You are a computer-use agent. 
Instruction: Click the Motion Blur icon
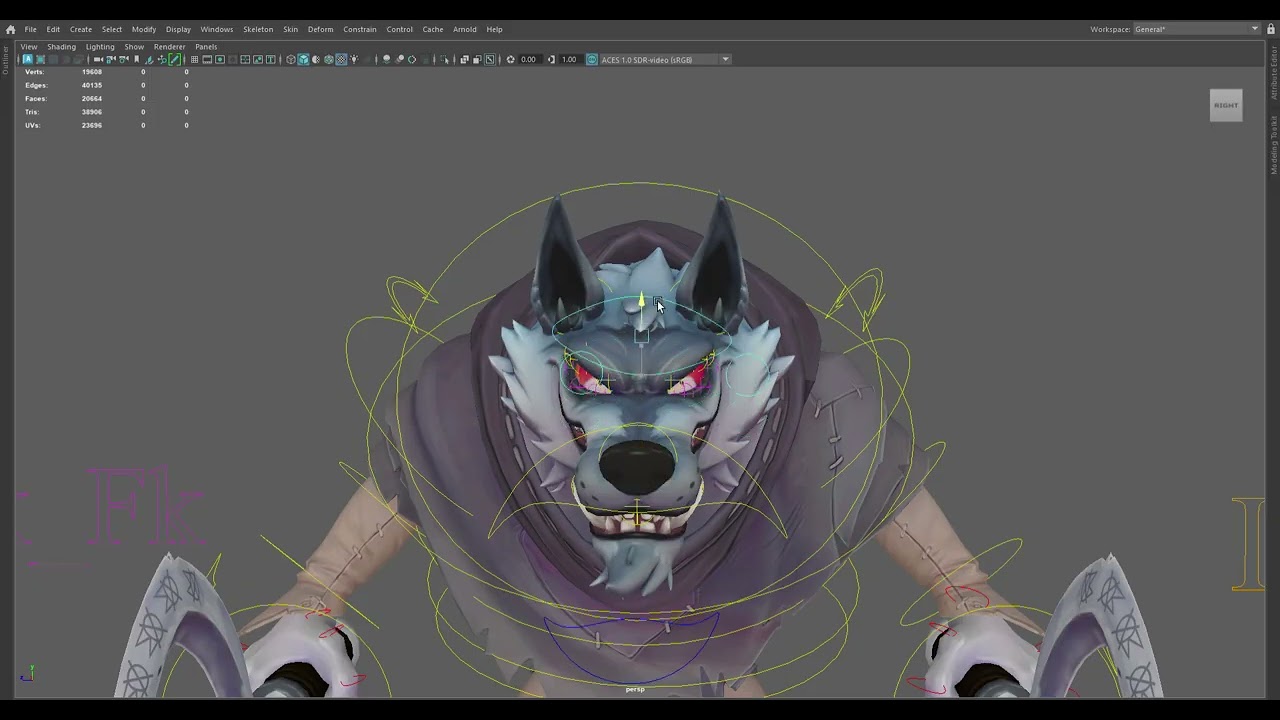(x=399, y=59)
